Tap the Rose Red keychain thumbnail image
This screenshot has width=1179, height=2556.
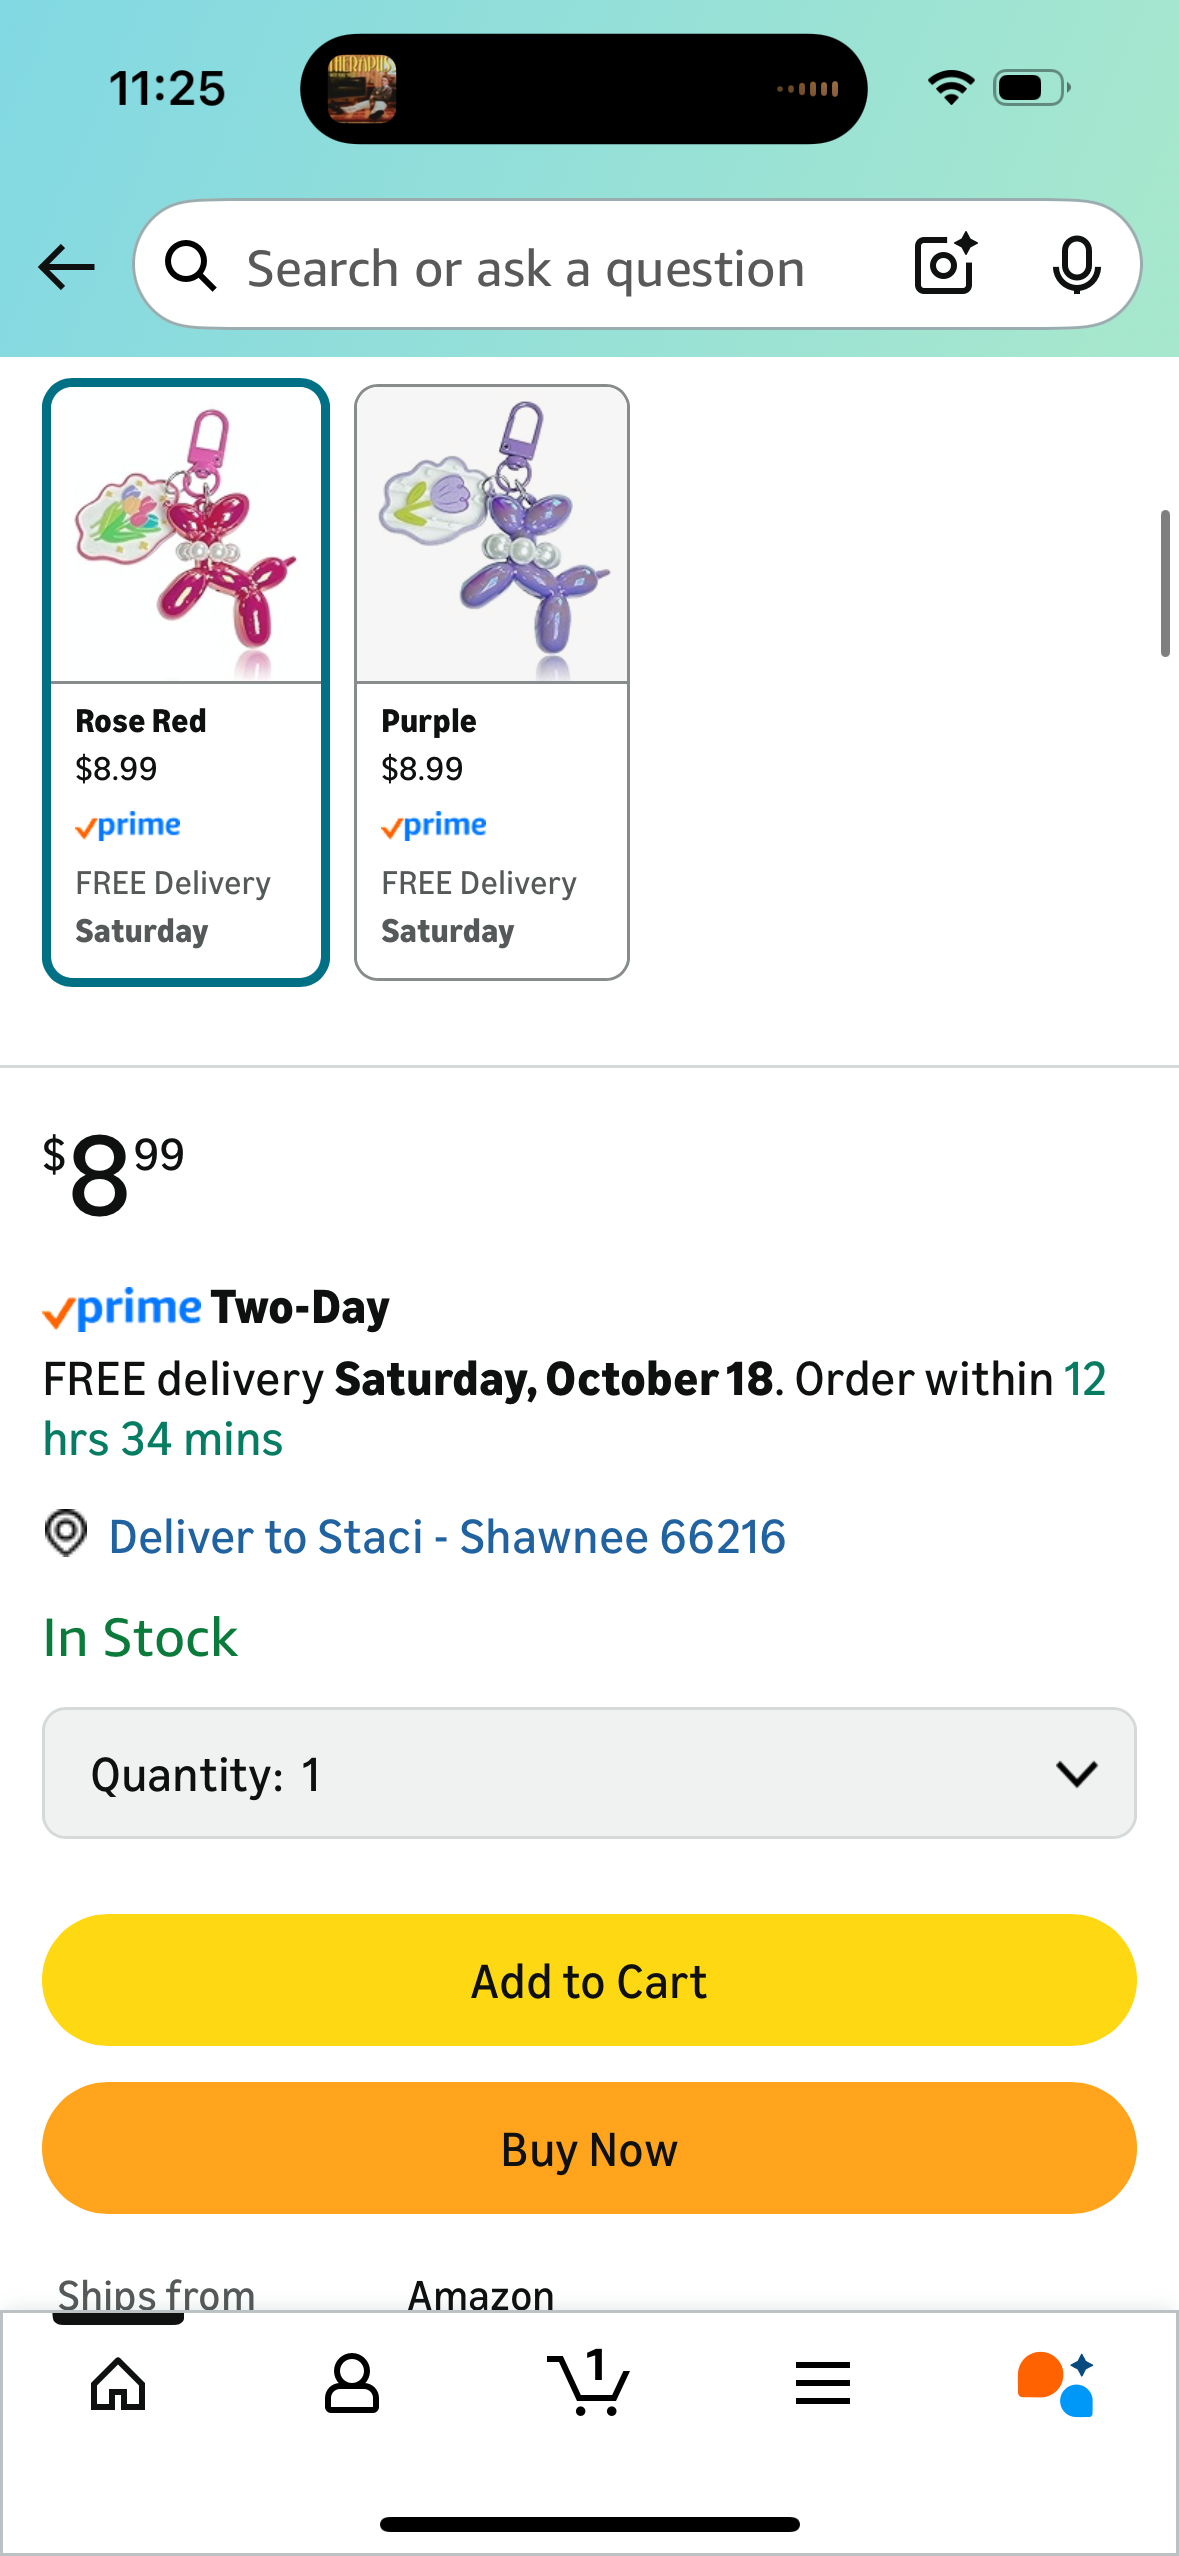186,535
